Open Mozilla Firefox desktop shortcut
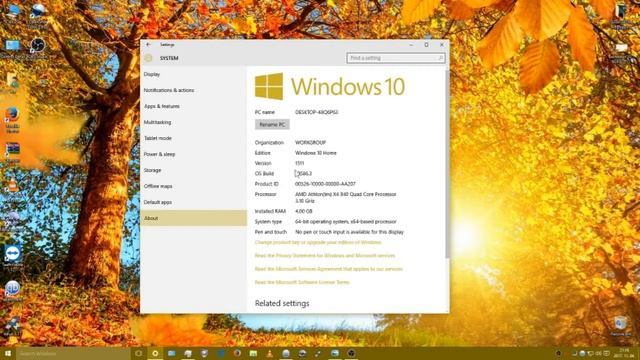Image resolution: width=640 pixels, height=360 pixels. coord(12,119)
